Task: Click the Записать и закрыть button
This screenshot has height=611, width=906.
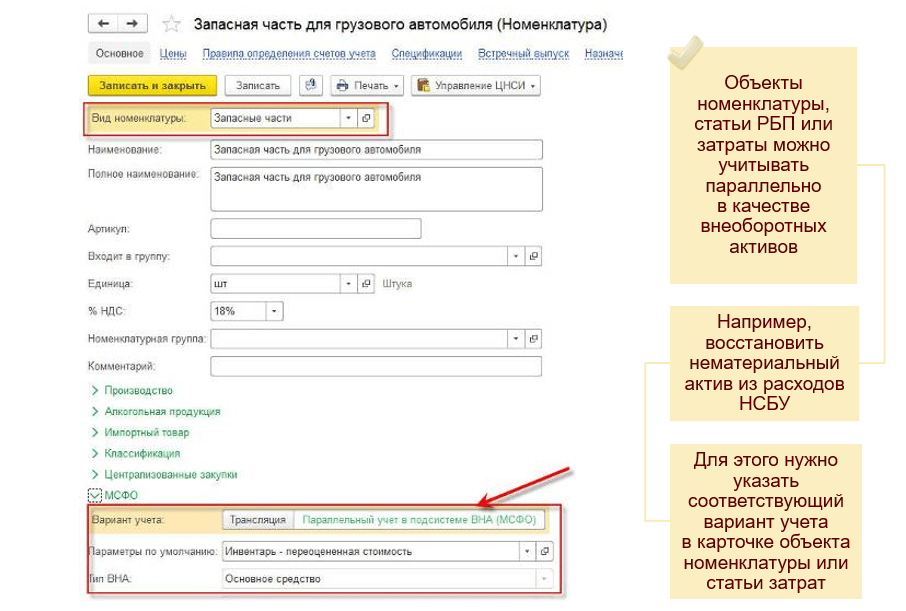Action: tap(153, 86)
